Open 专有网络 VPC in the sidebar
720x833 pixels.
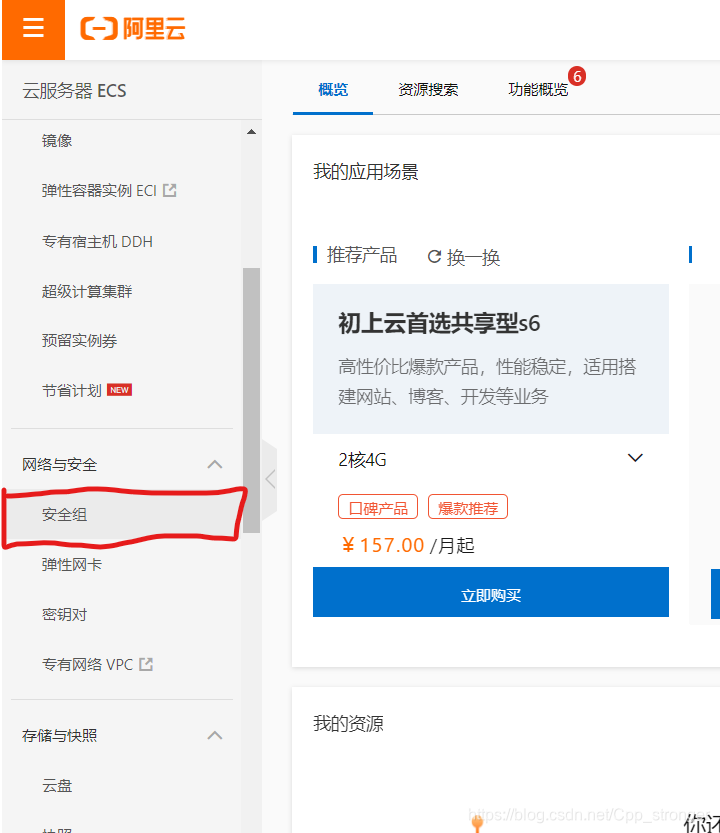click(88, 664)
